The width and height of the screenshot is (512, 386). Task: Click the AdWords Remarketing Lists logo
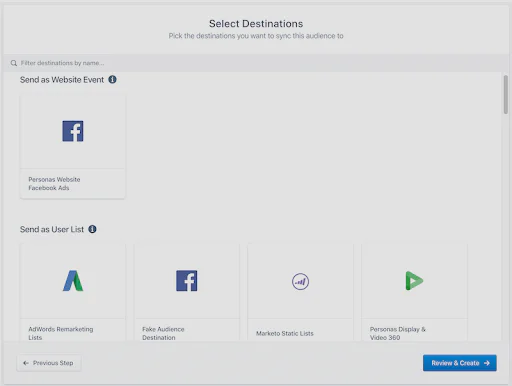tap(73, 281)
